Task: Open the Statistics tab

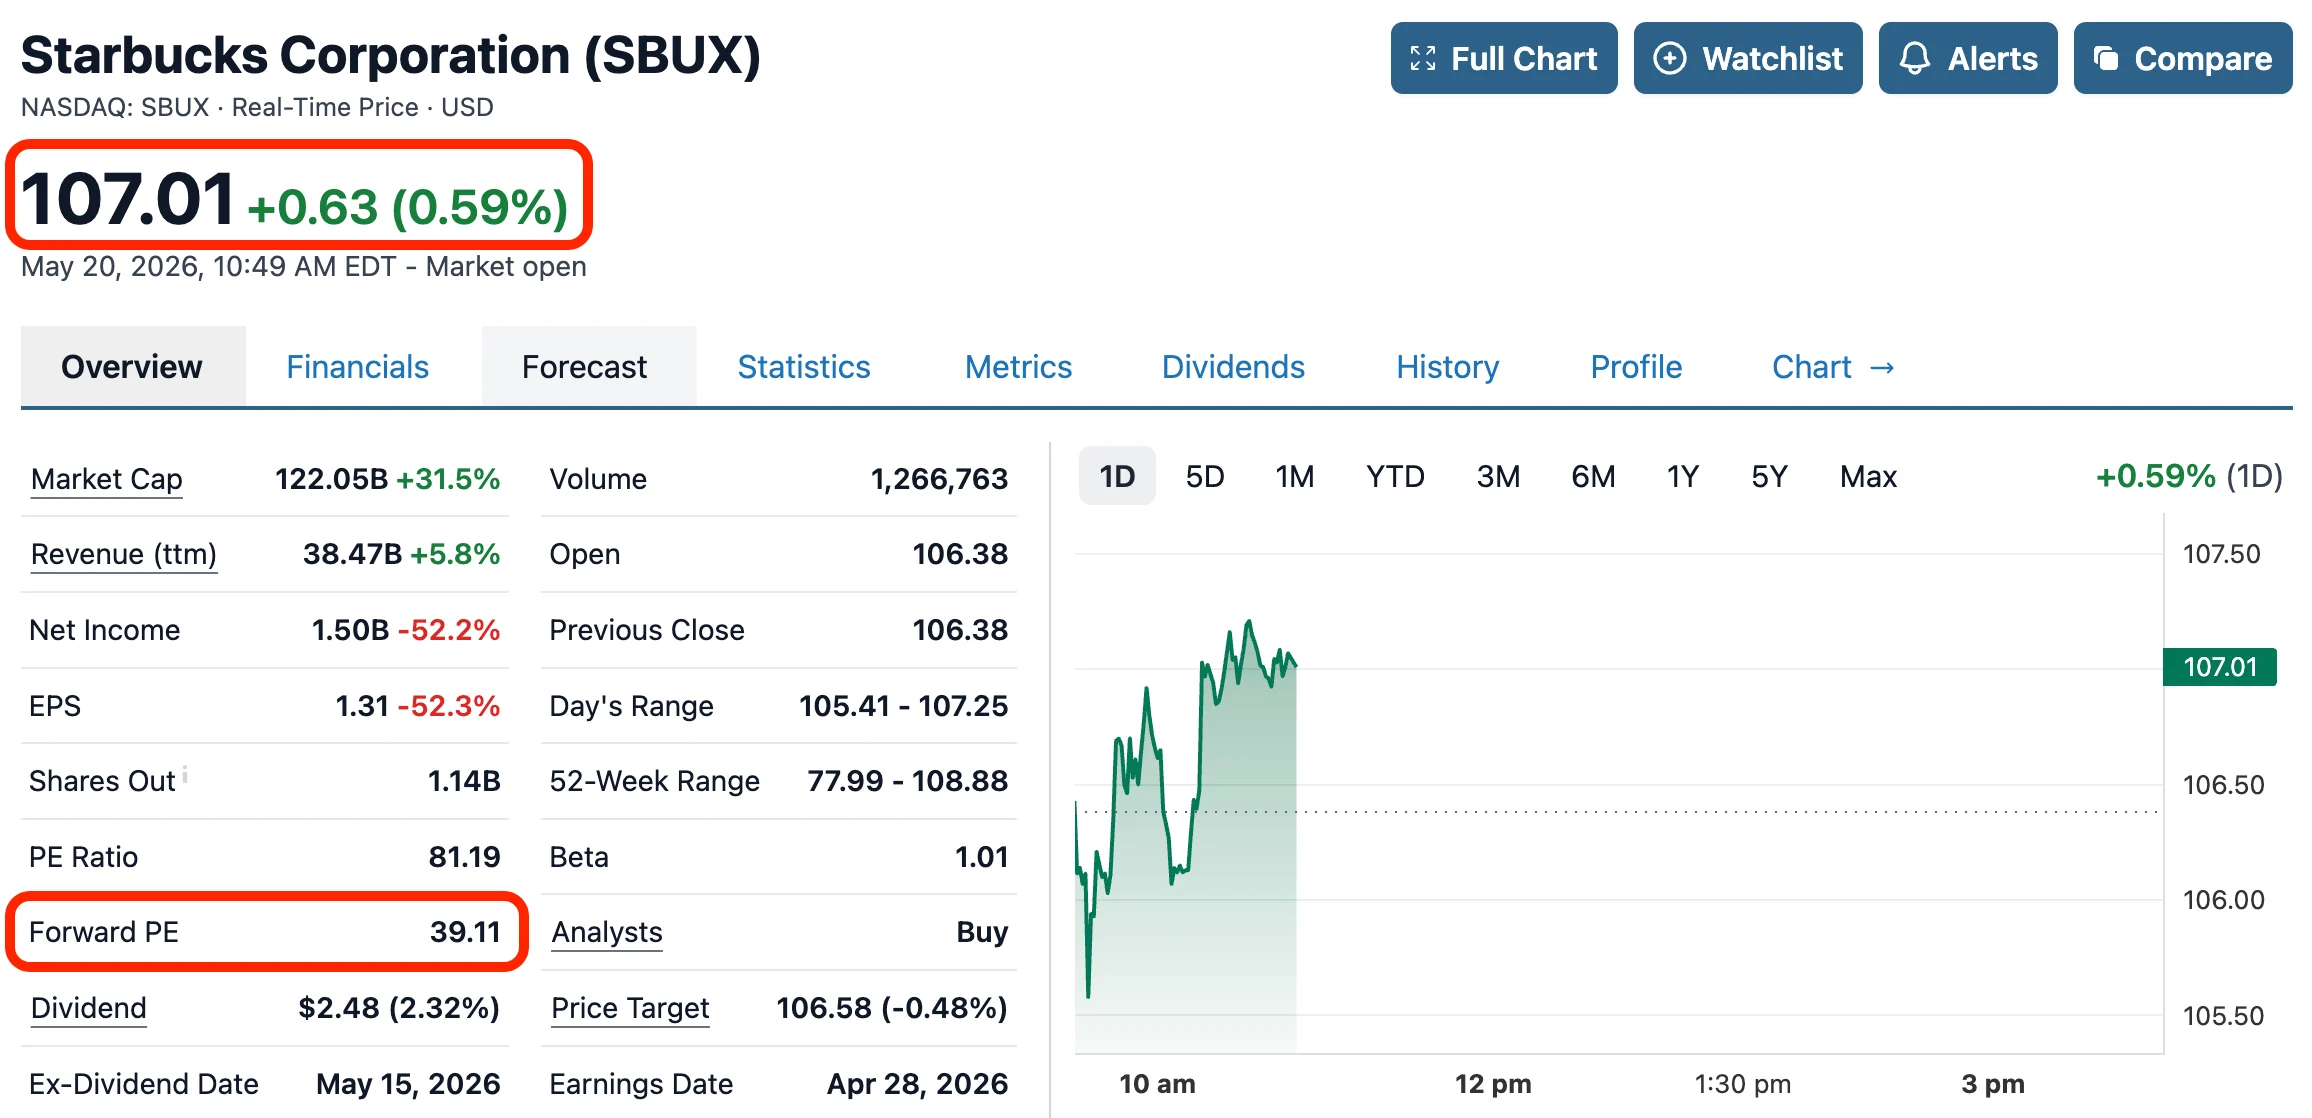Action: pos(804,367)
